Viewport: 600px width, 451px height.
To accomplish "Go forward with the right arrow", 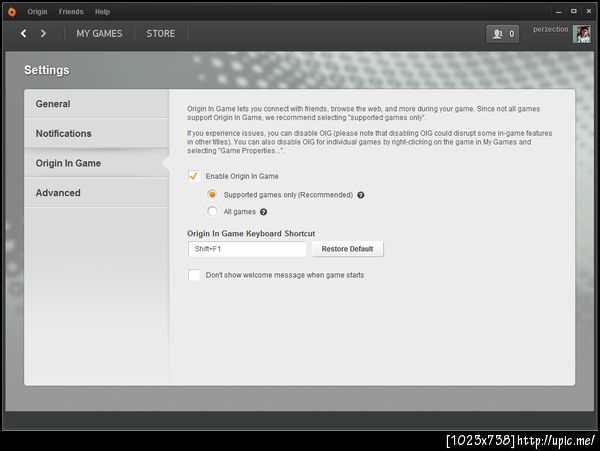I will [43, 34].
